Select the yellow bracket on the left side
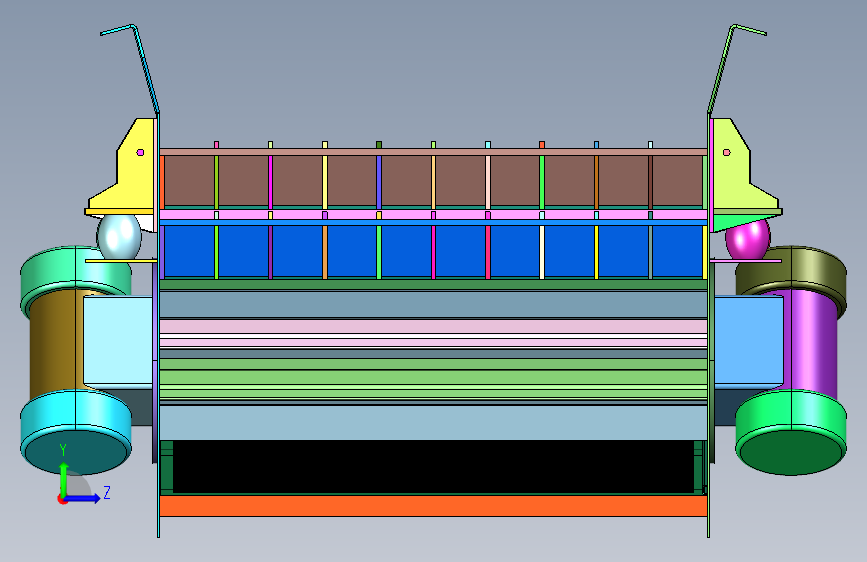This screenshot has width=867, height=562. 123,166
